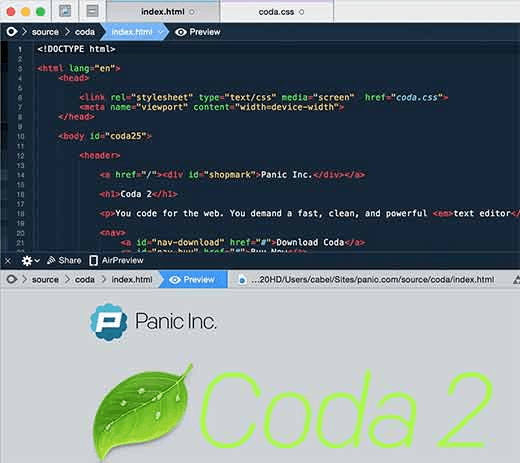The height and width of the screenshot is (463, 520).
Task: Click the body id "coda25" value
Action: 126,136
